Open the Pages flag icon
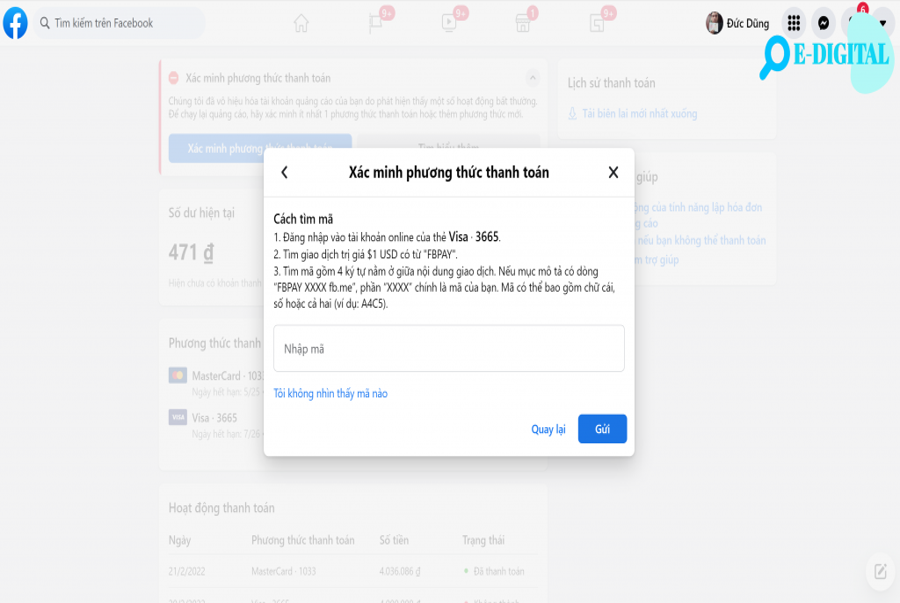 [375, 24]
